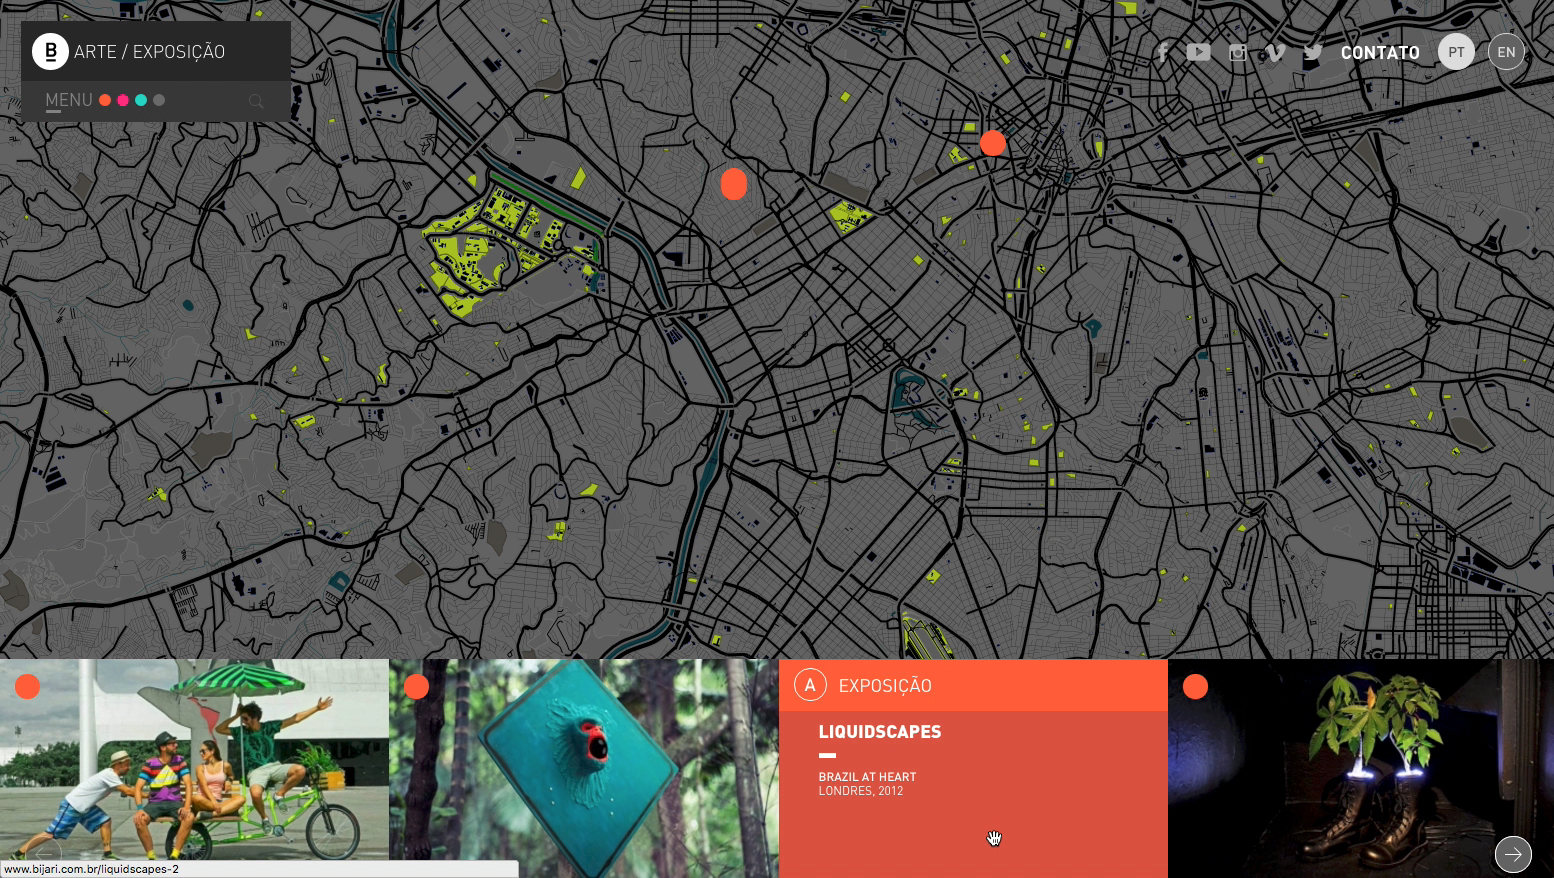This screenshot has width=1554, height=878.
Task: Select the teal menu category dot
Action: [141, 100]
